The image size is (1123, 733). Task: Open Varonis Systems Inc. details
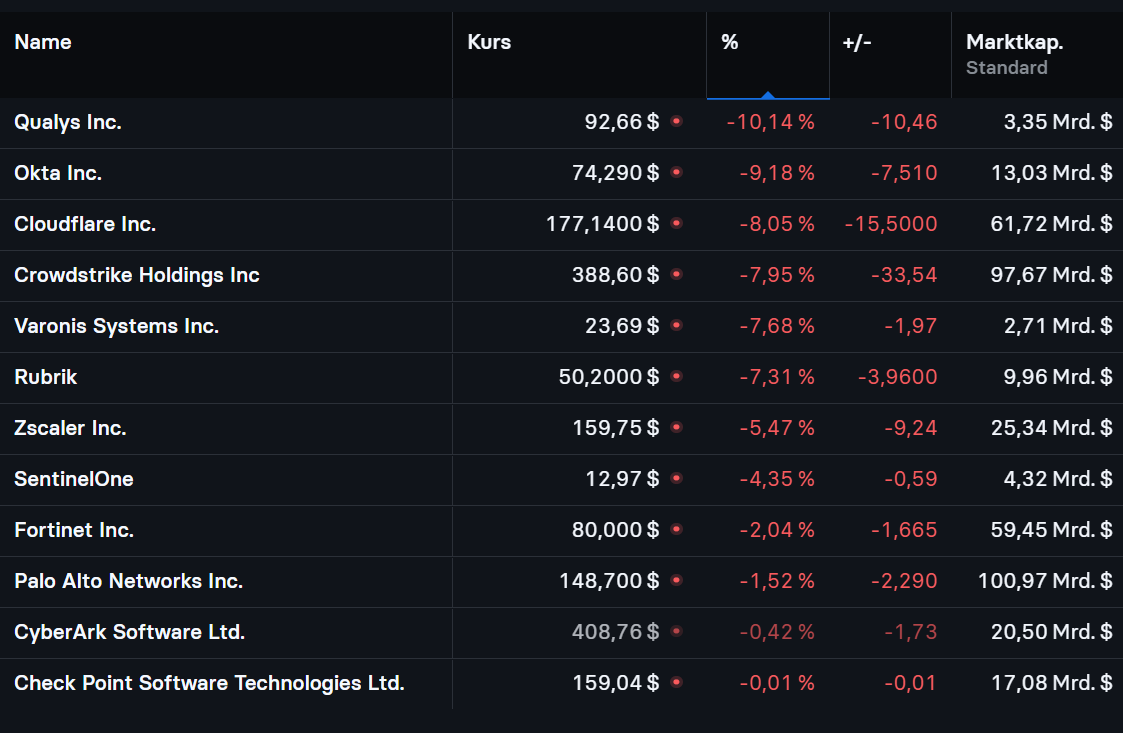coord(116,326)
